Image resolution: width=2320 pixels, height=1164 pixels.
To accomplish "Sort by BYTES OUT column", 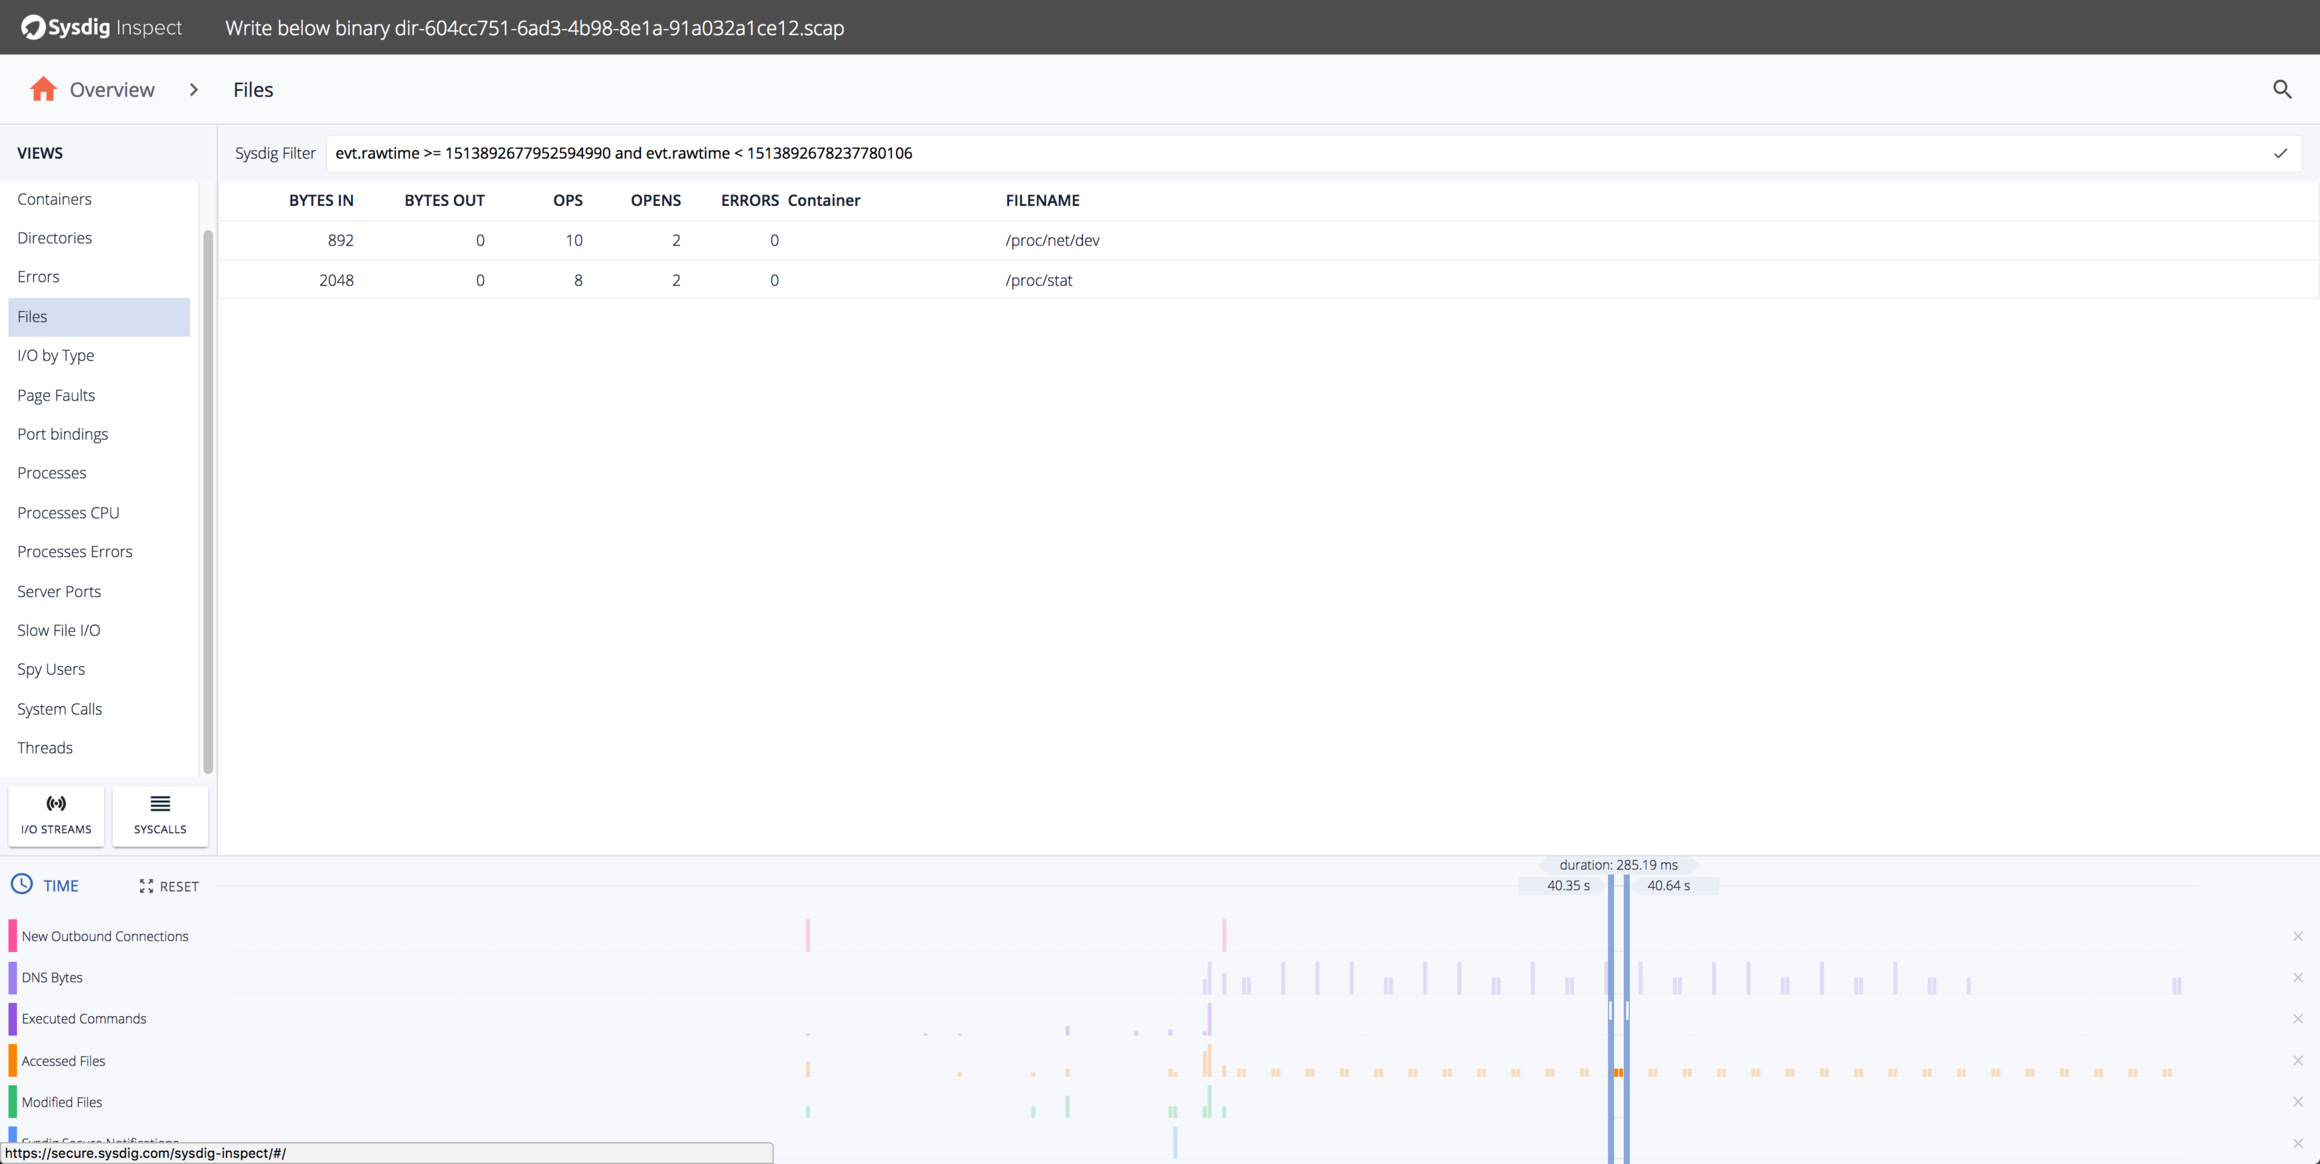I will tap(444, 200).
